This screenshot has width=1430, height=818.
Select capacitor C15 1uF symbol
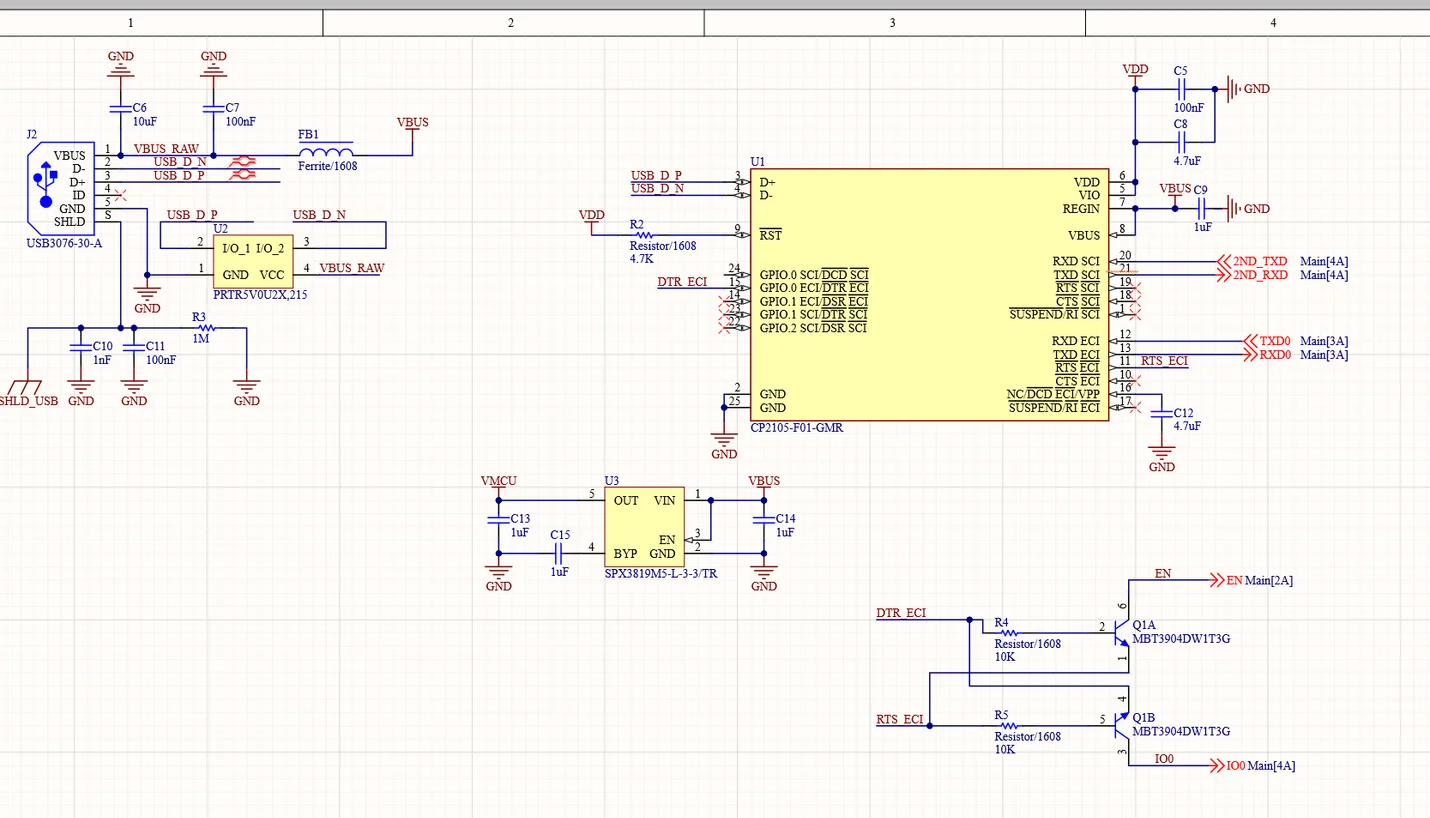(559, 553)
